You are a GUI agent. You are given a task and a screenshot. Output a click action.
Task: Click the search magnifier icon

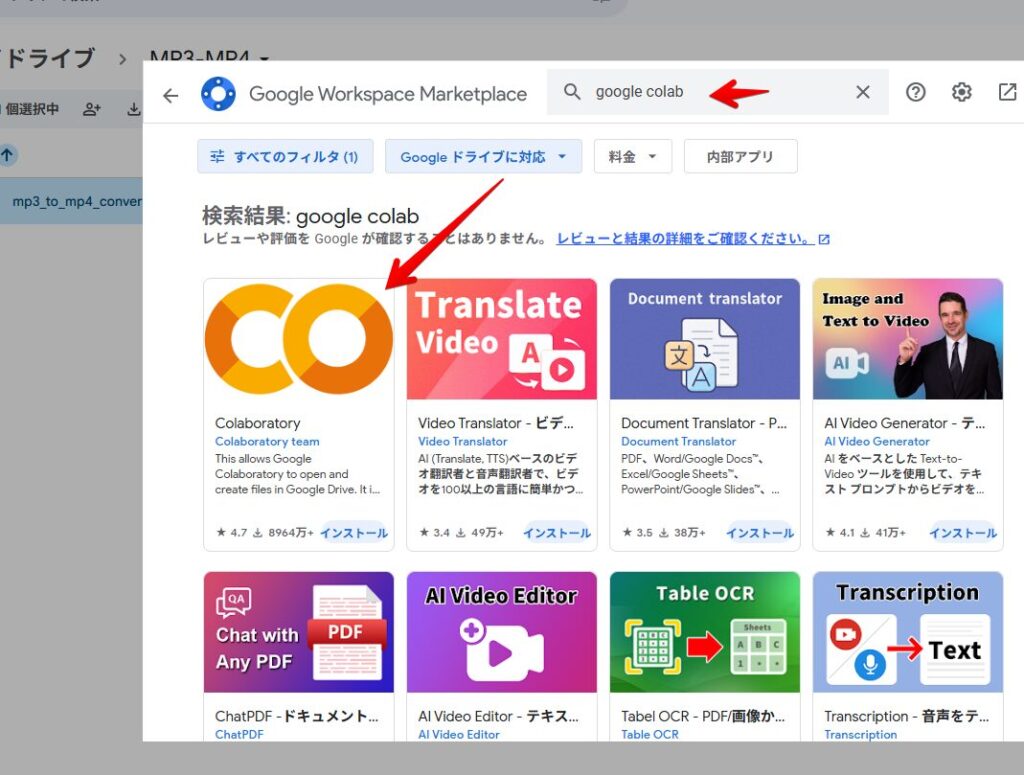pyautogui.click(x=572, y=91)
